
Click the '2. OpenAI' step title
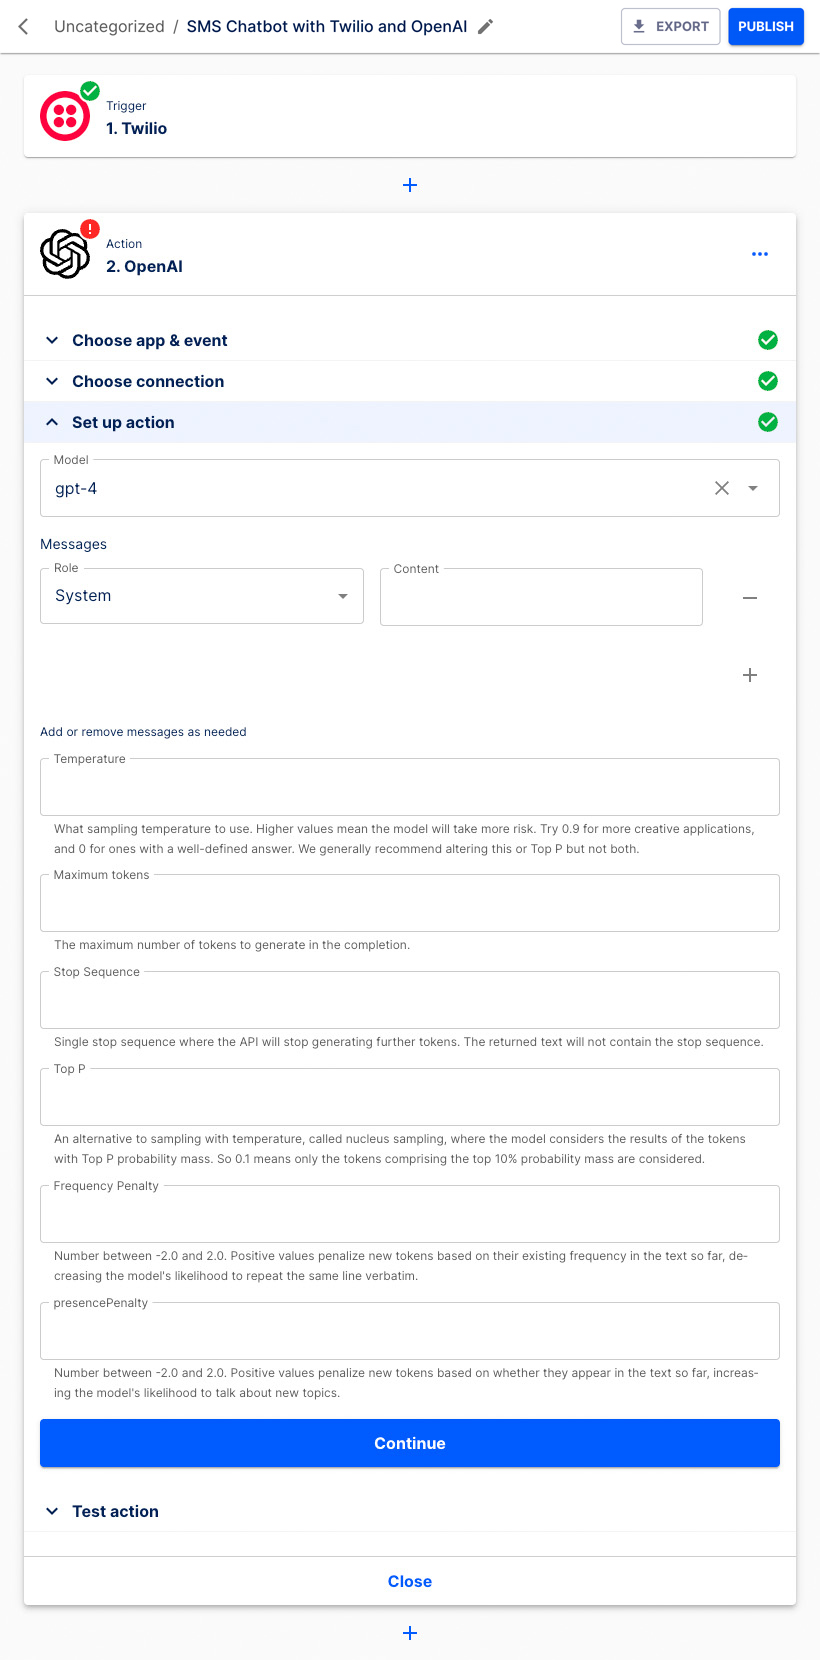144,266
